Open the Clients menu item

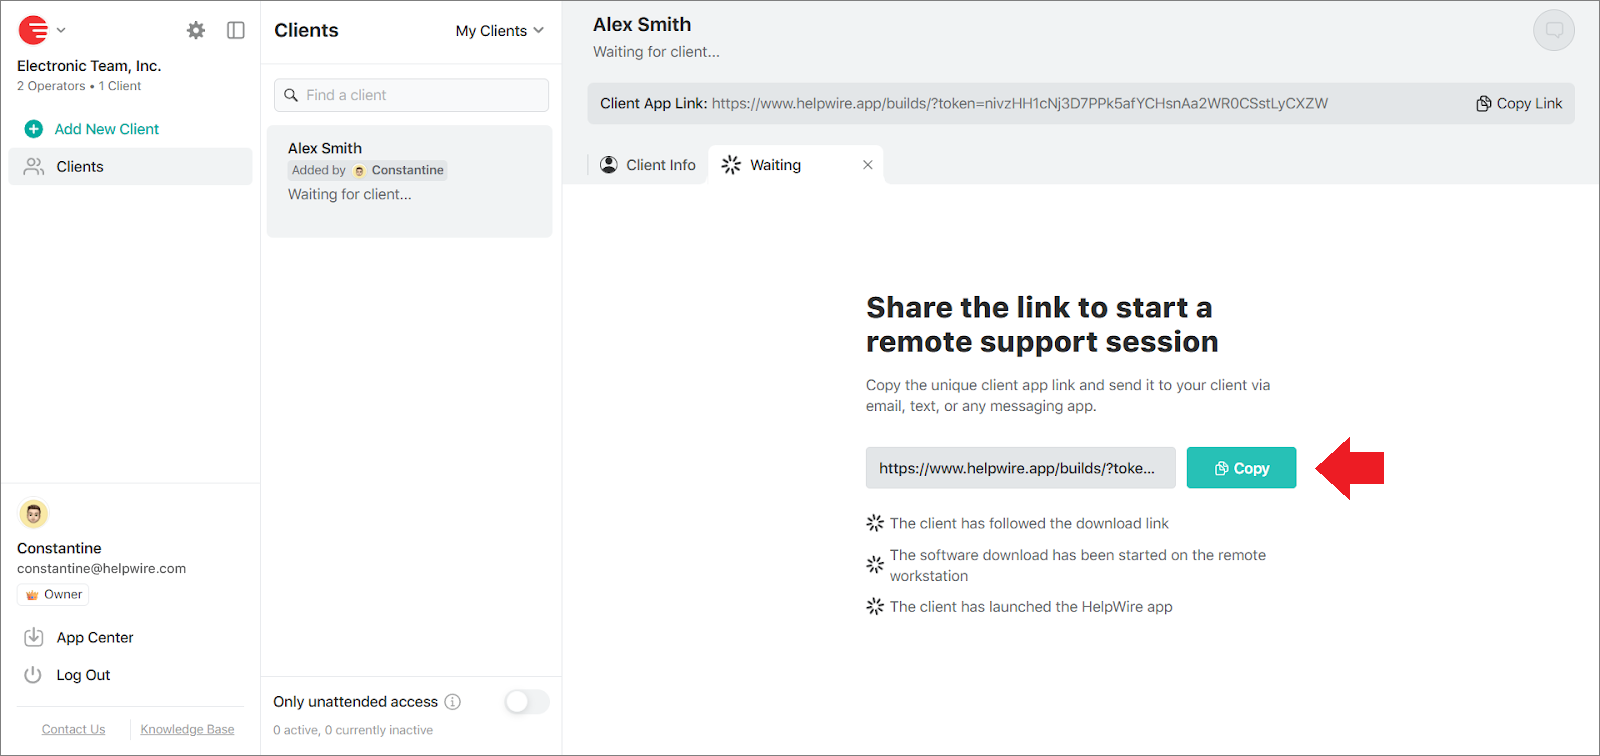coord(130,167)
